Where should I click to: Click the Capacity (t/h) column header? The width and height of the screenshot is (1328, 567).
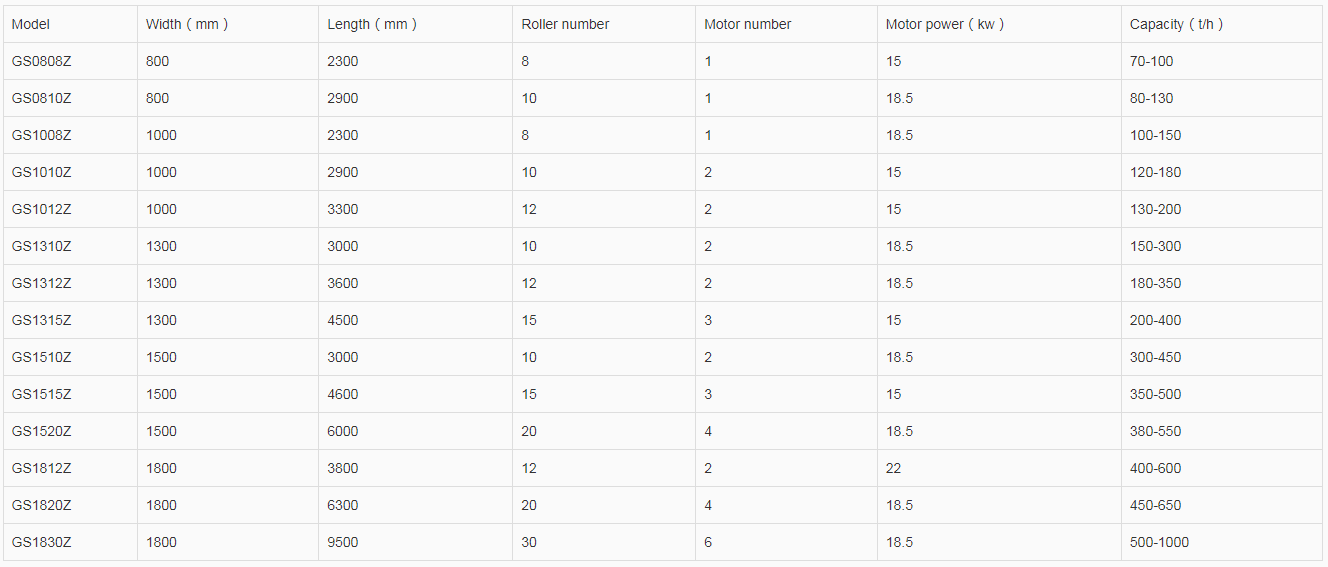1176,24
